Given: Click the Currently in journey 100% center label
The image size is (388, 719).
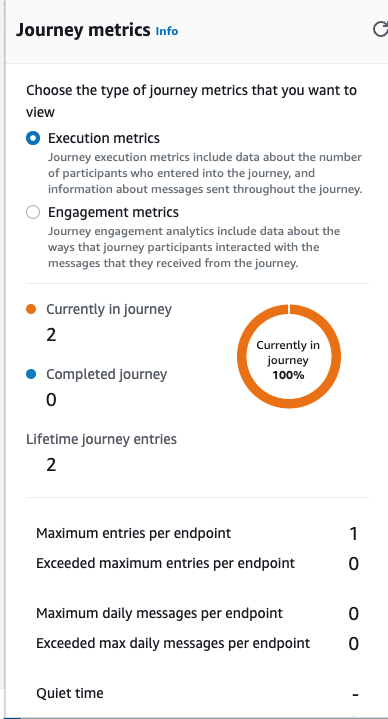Looking at the screenshot, I should tap(288, 360).
